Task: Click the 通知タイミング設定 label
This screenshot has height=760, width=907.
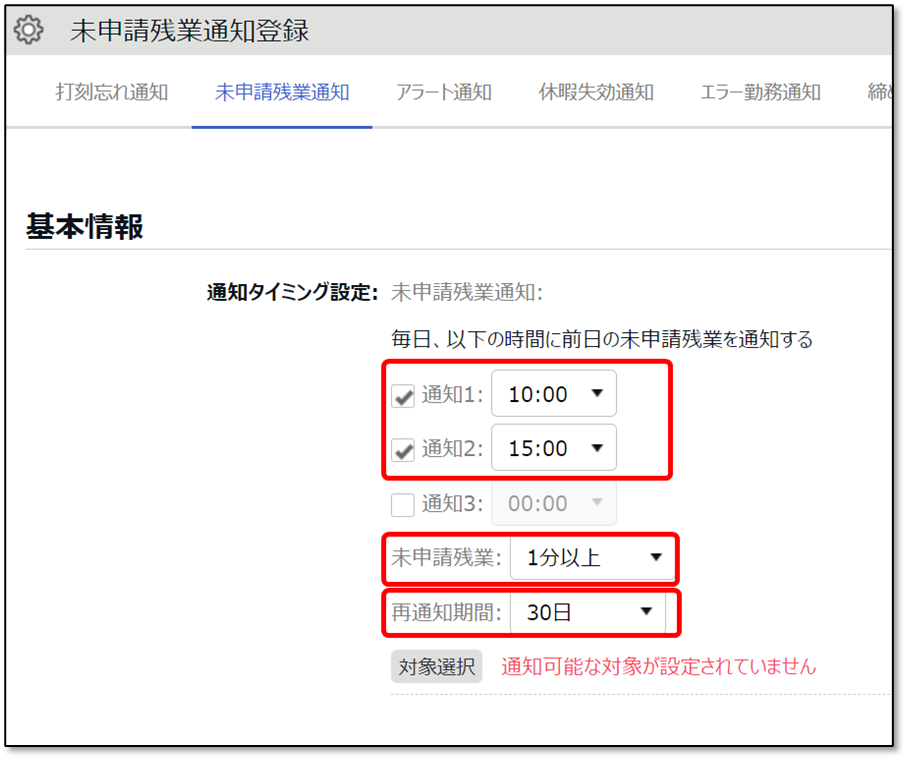Action: pos(291,293)
